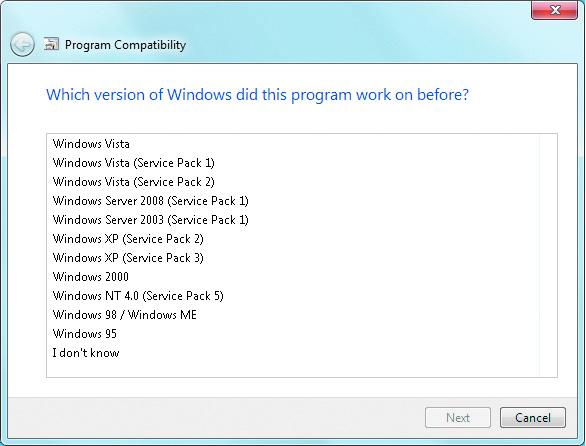Click empty area below I don't know
The image size is (586, 446).
pyautogui.click(x=293, y=369)
